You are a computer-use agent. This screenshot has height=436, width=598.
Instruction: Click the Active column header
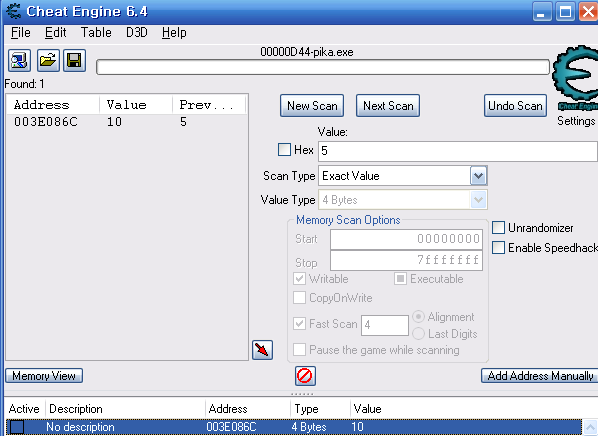(24, 409)
